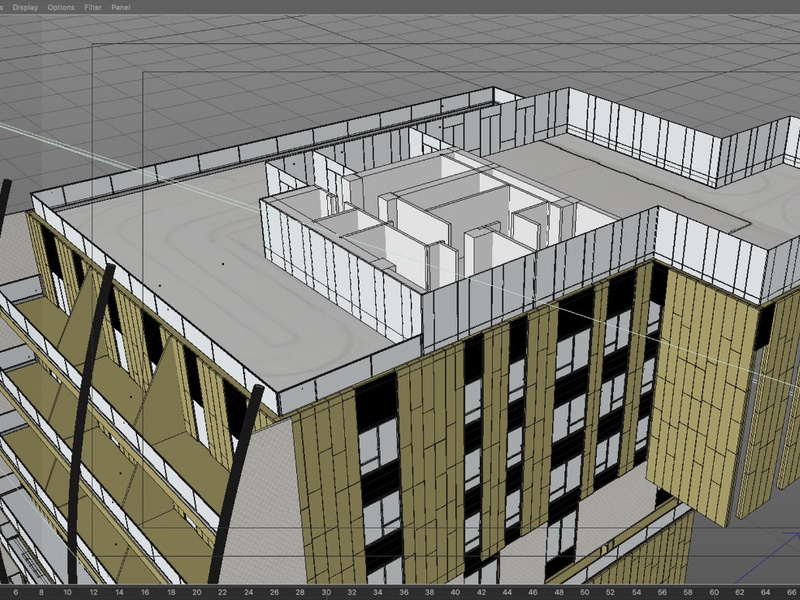Open the Display menu
The image size is (800, 600).
(24, 7)
